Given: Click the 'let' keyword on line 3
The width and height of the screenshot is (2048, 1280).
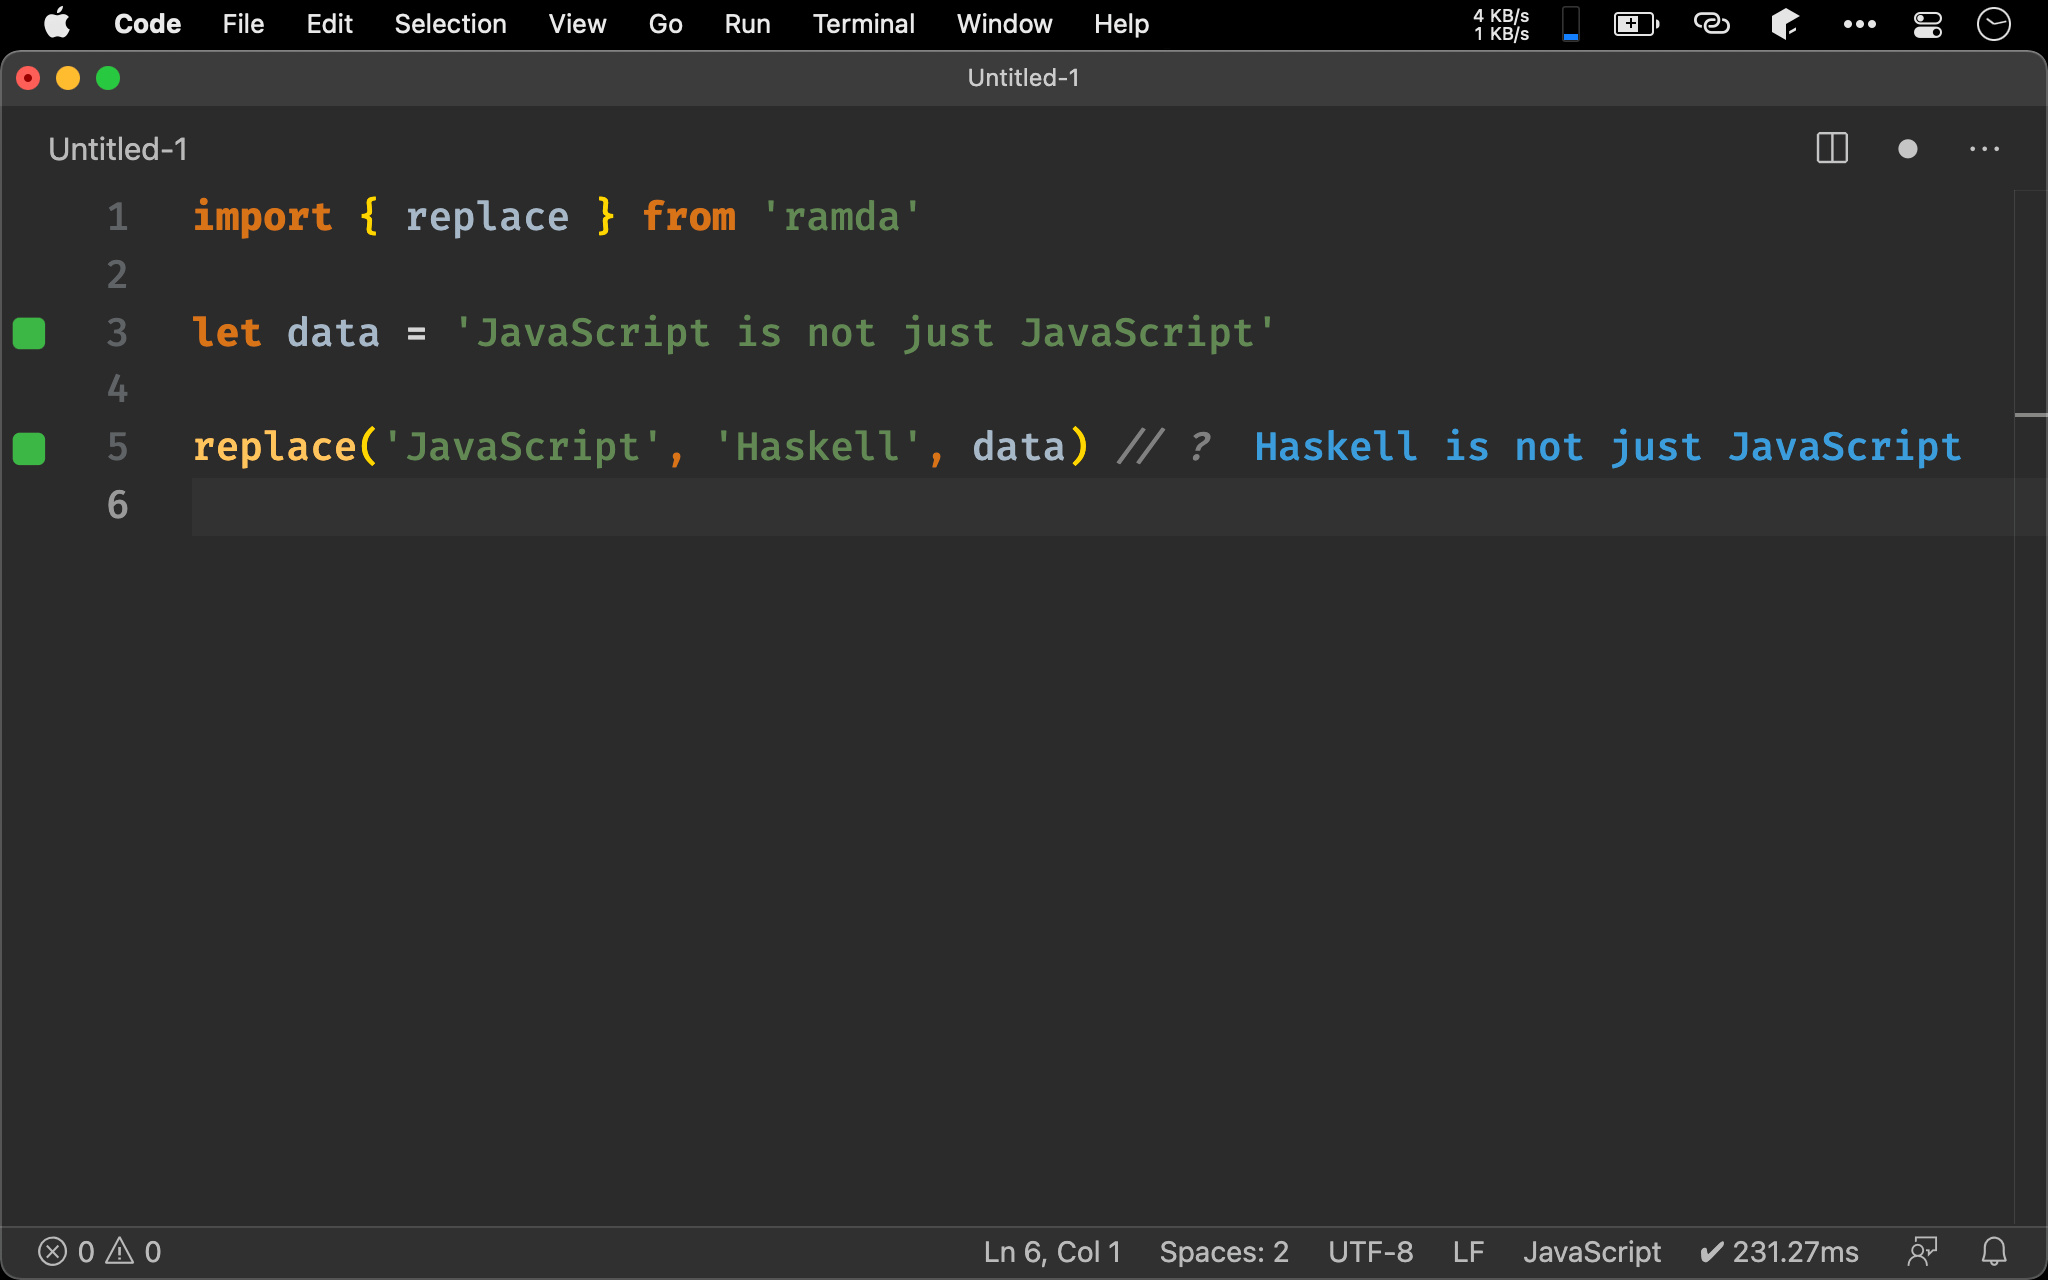Looking at the screenshot, I should pyautogui.click(x=227, y=333).
